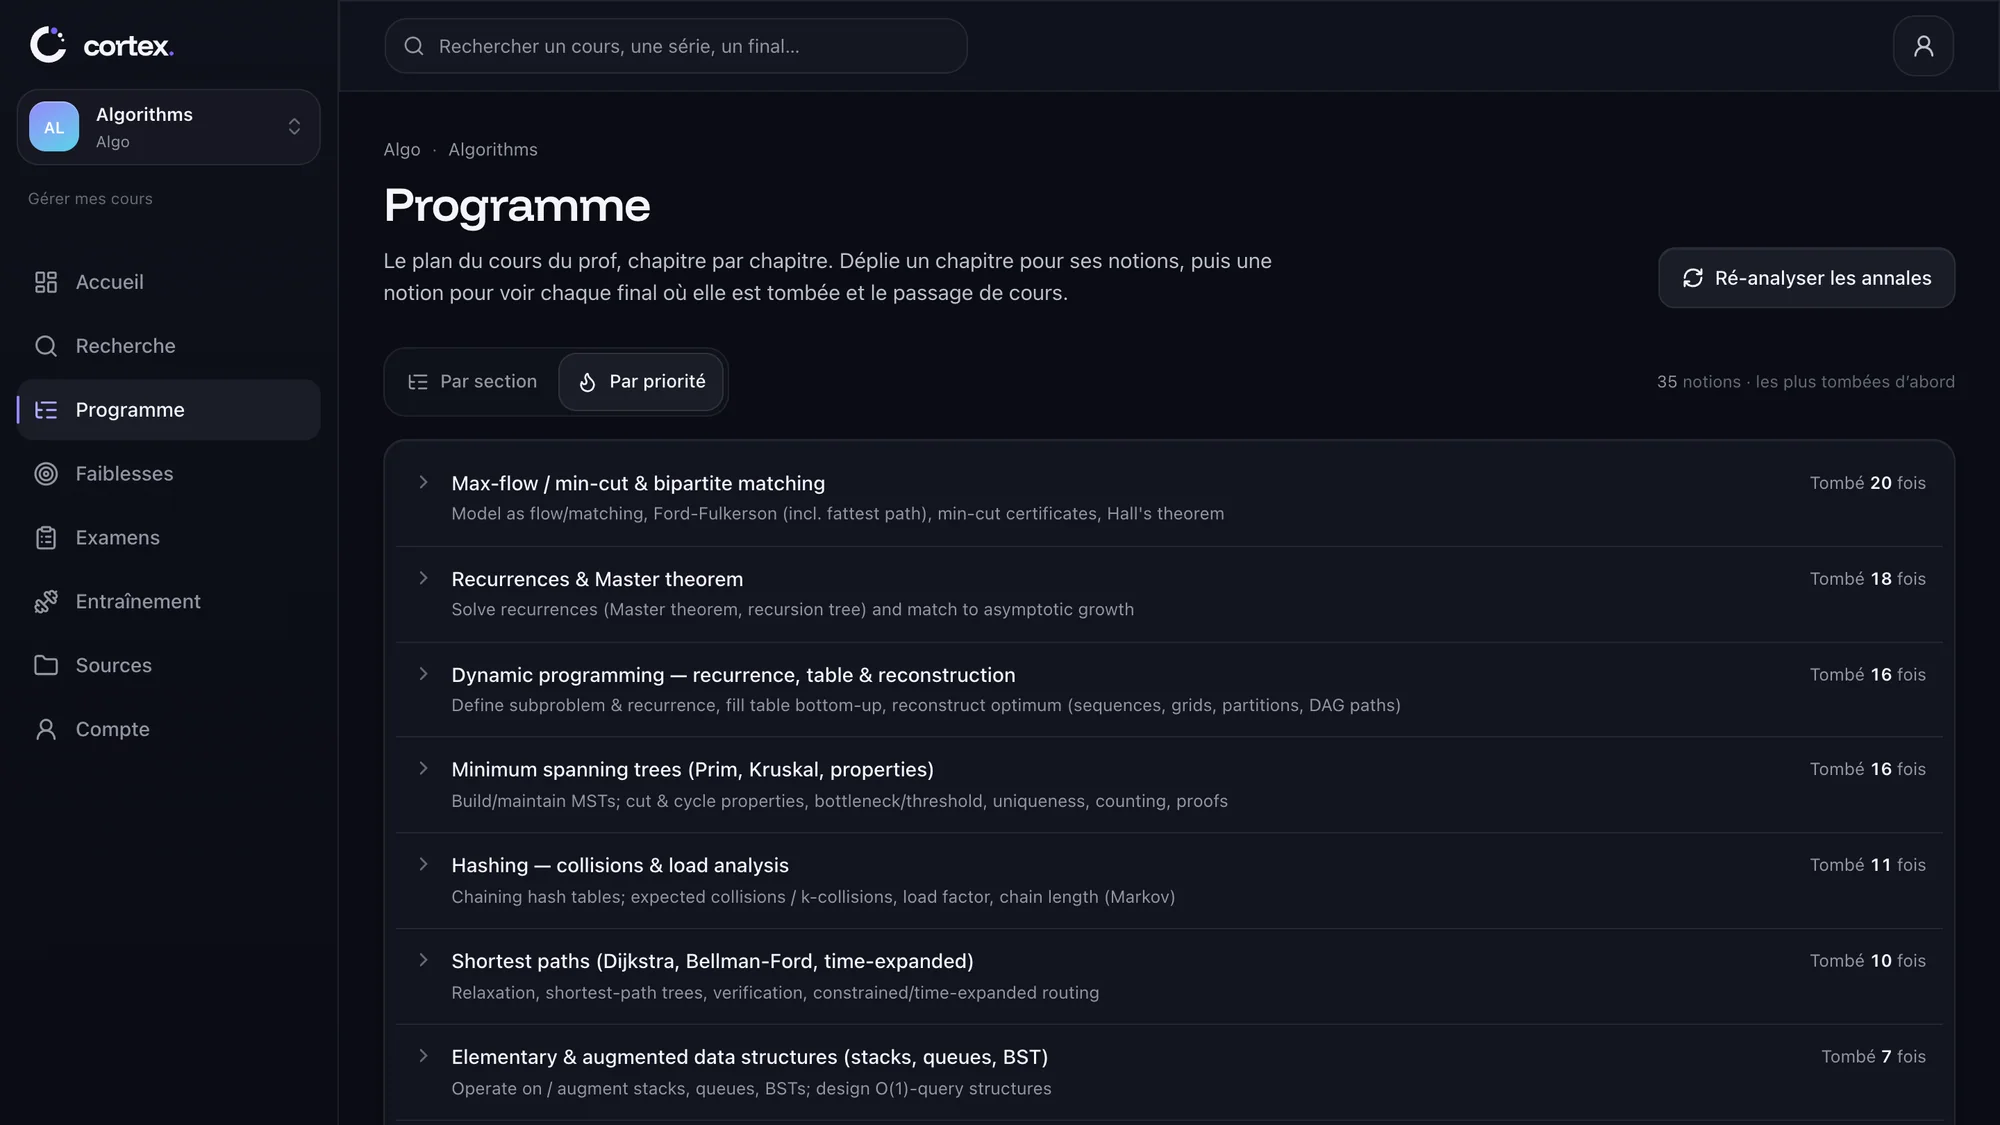Open Examens page from sidebar
2000x1125 pixels.
point(168,538)
